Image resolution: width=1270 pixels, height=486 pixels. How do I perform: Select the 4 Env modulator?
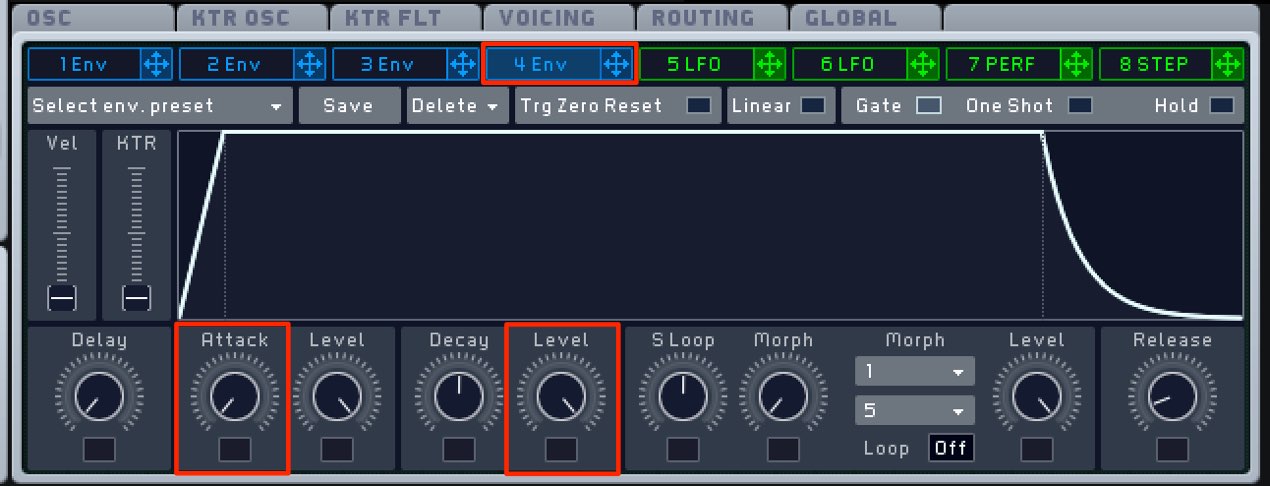click(544, 65)
